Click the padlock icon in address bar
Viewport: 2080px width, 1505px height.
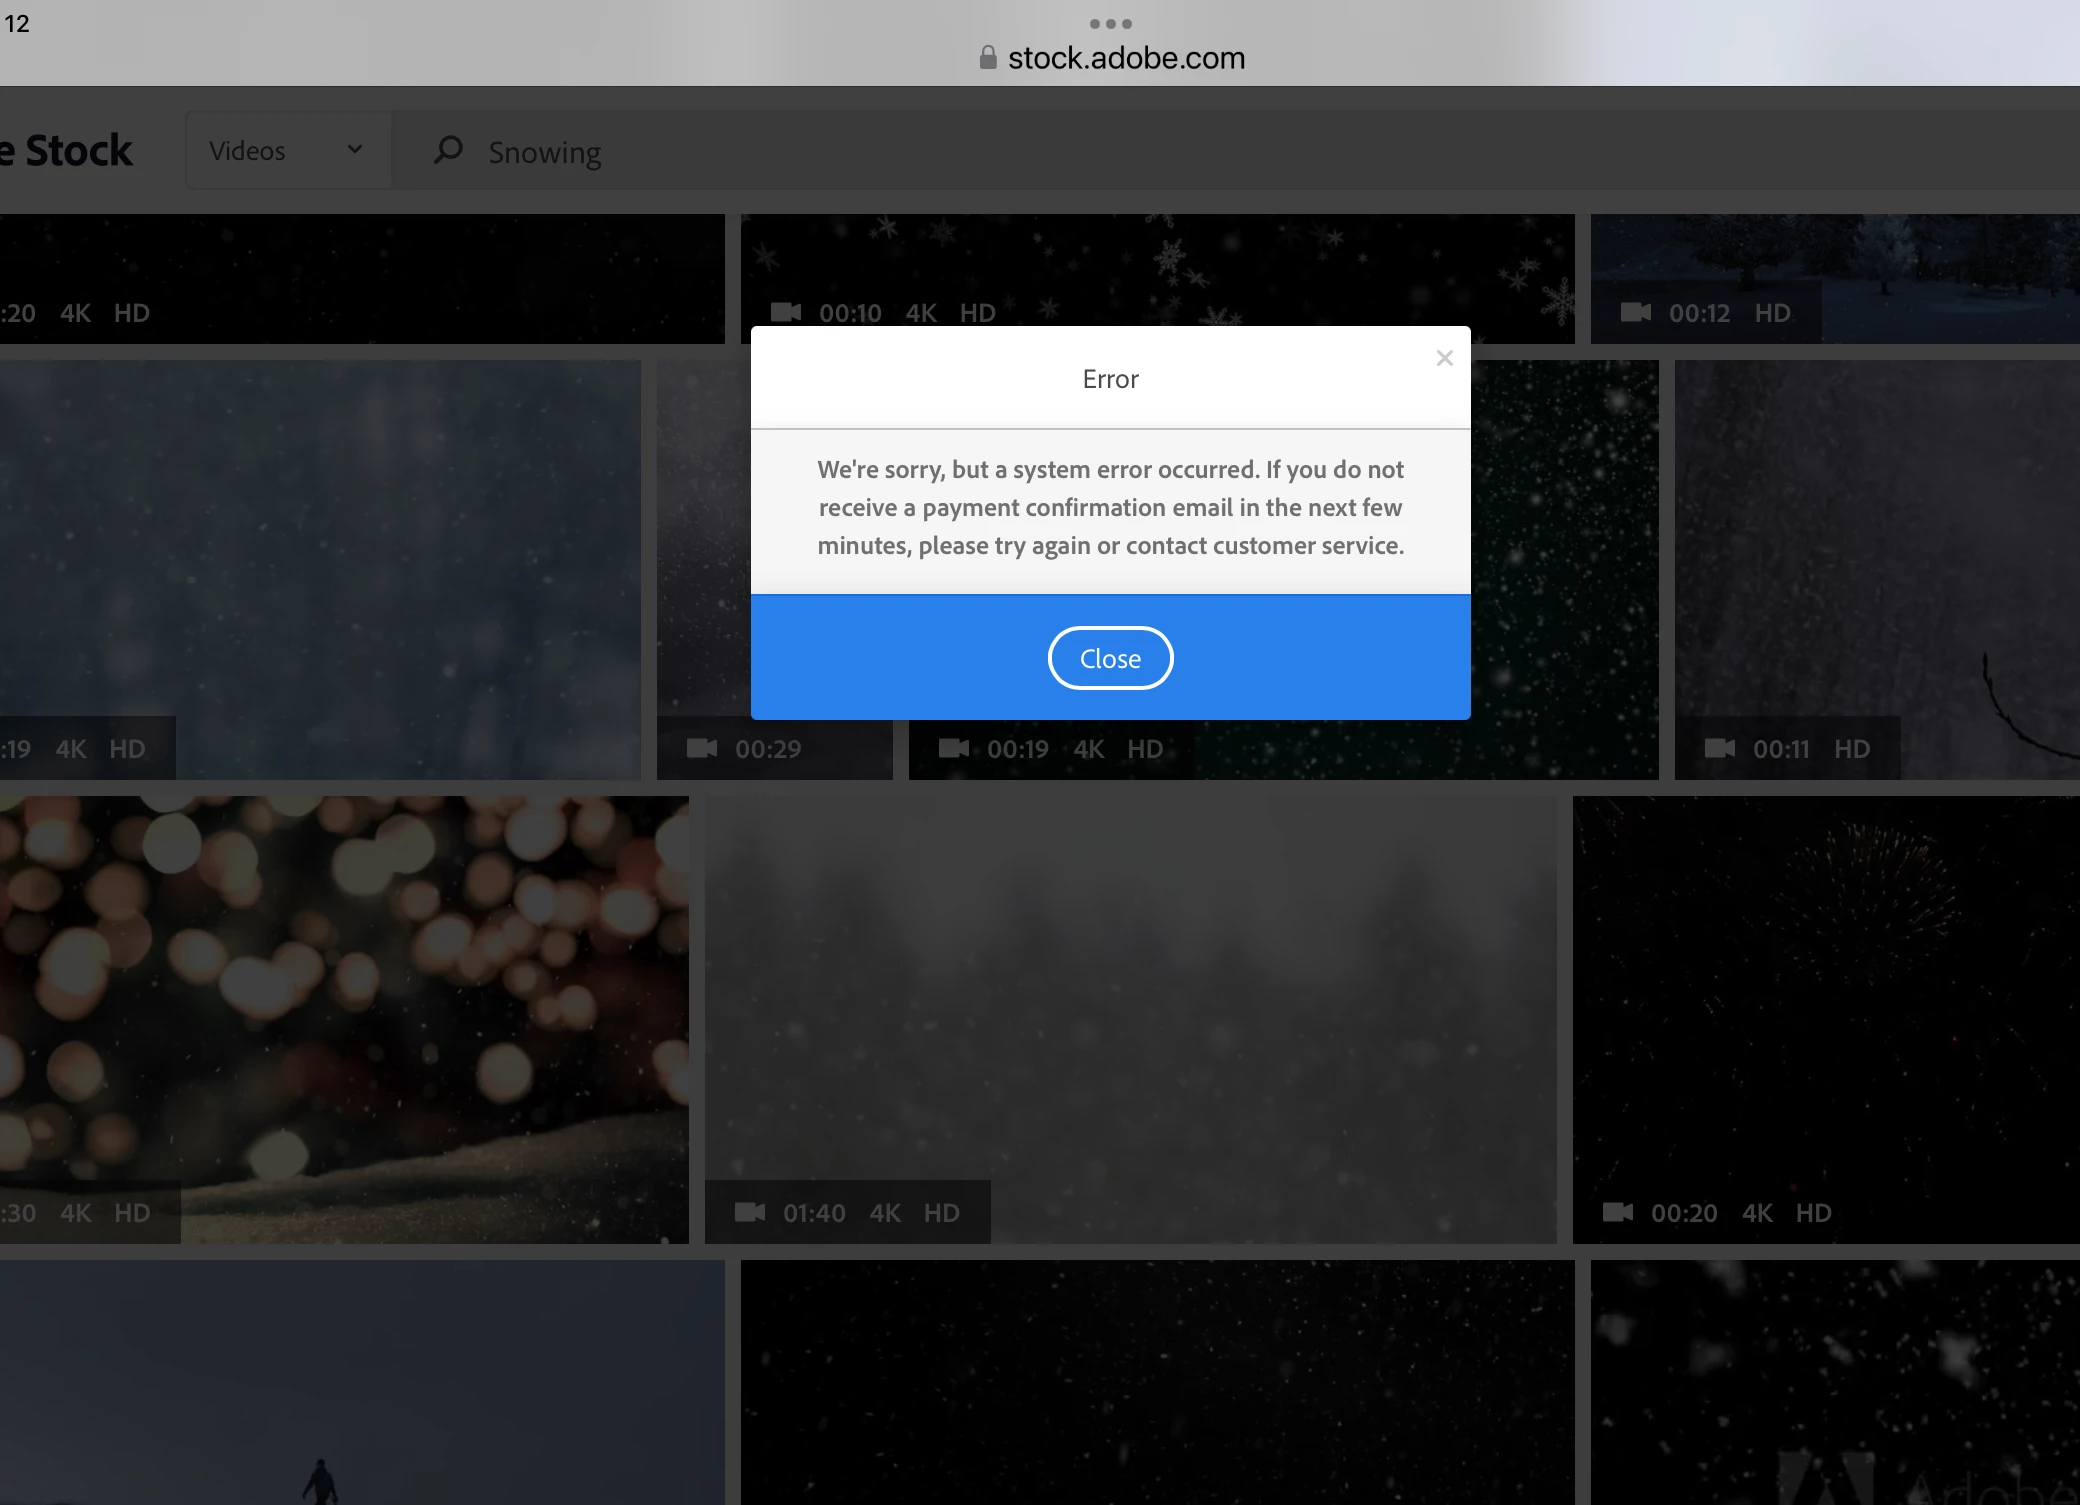[988, 58]
